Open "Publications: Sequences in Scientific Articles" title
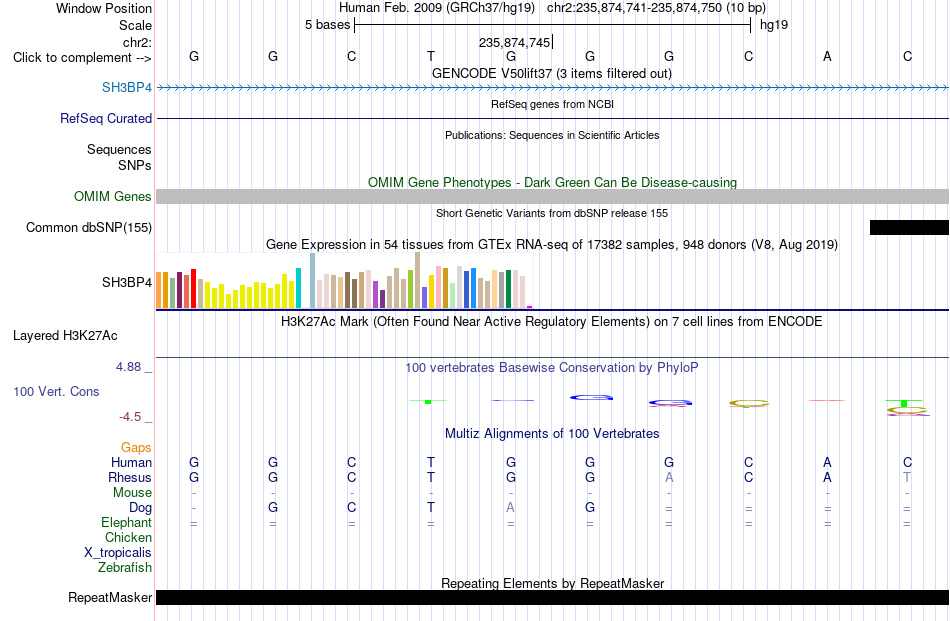Screen dimensions: 950x621 [x=552, y=135]
